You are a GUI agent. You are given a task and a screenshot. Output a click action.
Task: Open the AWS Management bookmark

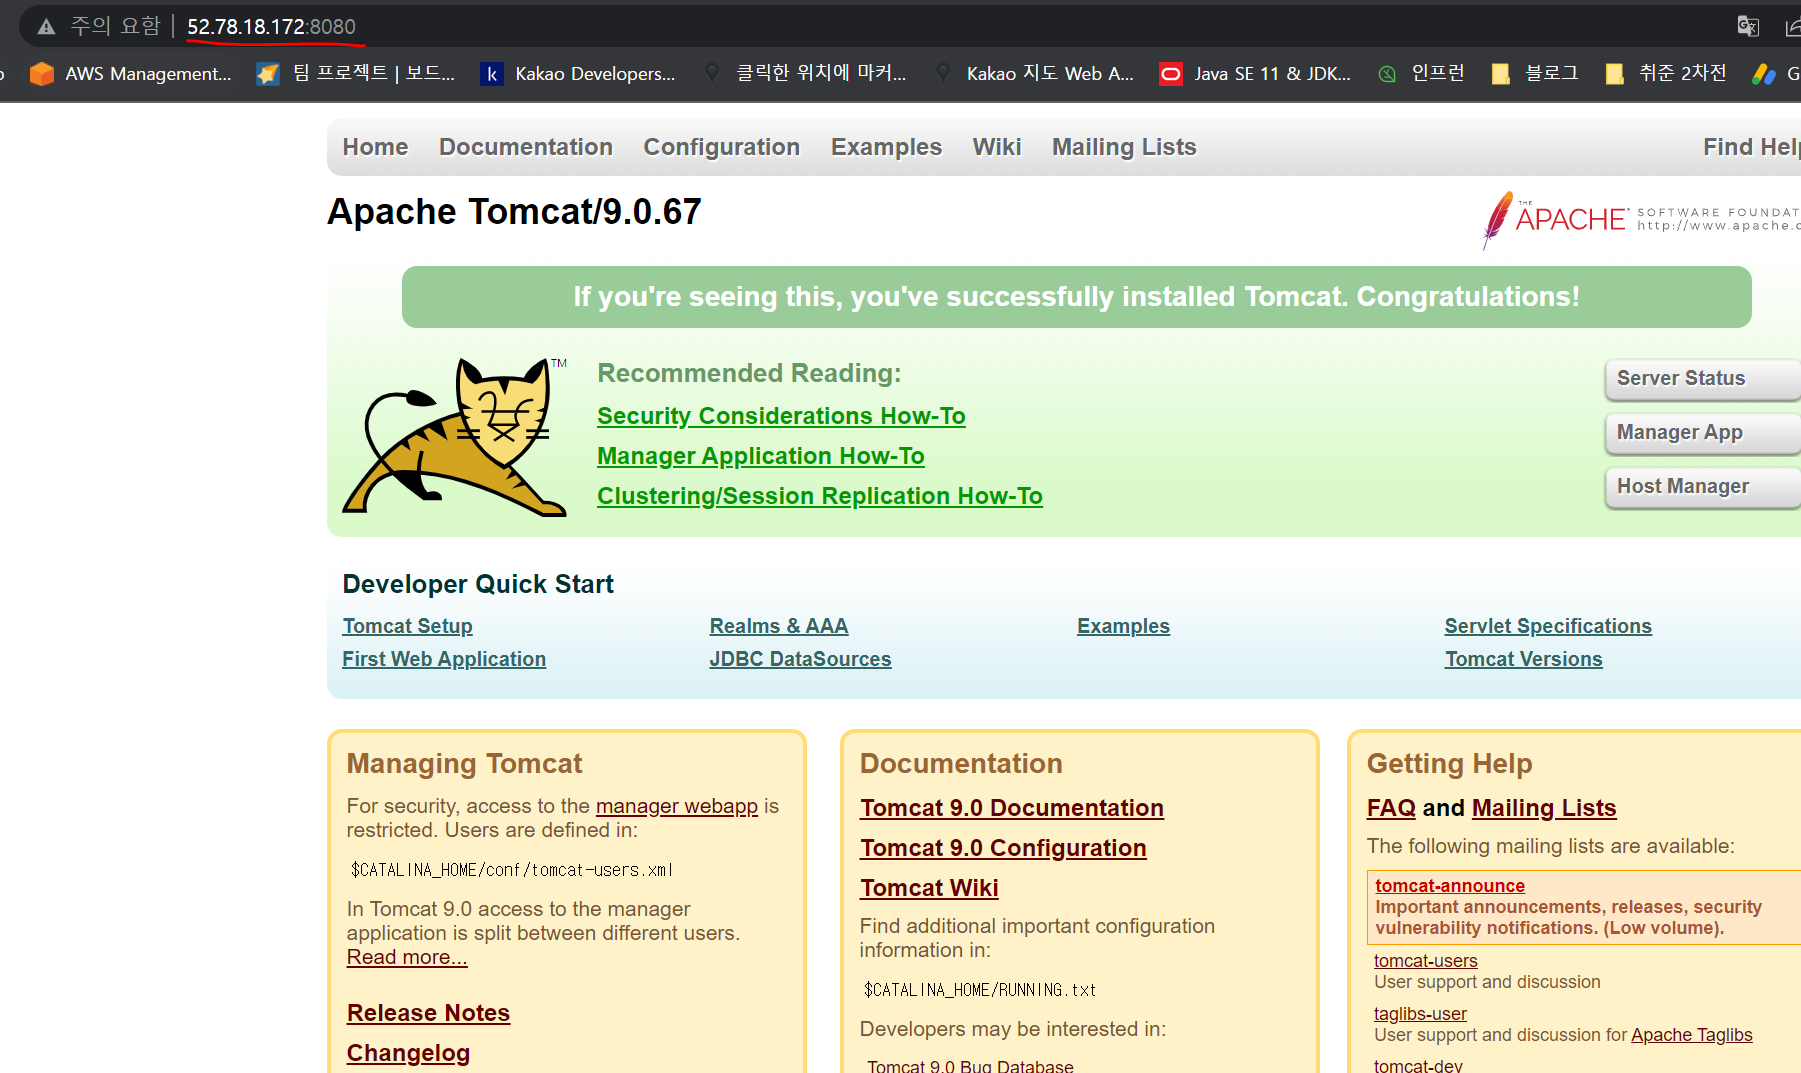131,74
